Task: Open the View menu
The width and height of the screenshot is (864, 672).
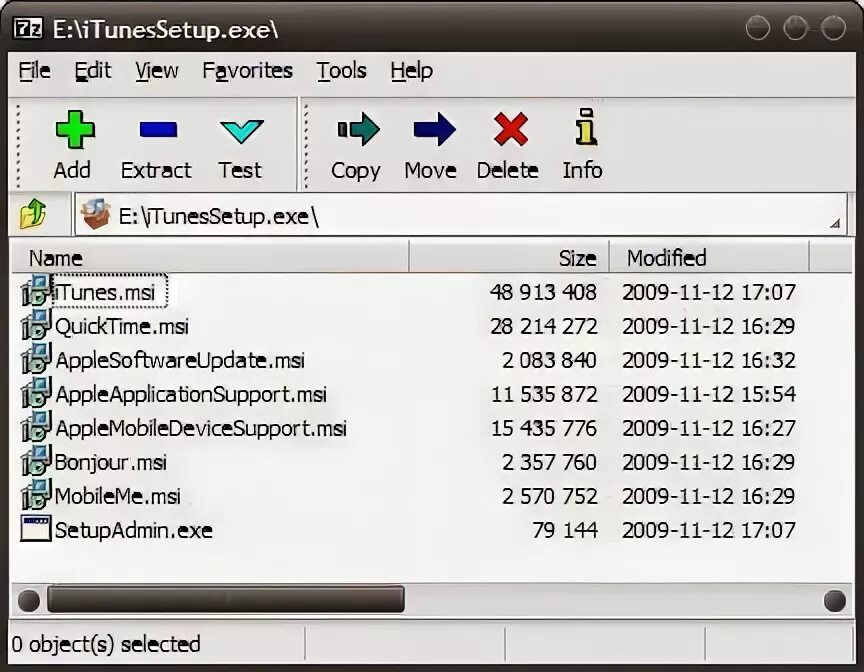Action: [156, 71]
